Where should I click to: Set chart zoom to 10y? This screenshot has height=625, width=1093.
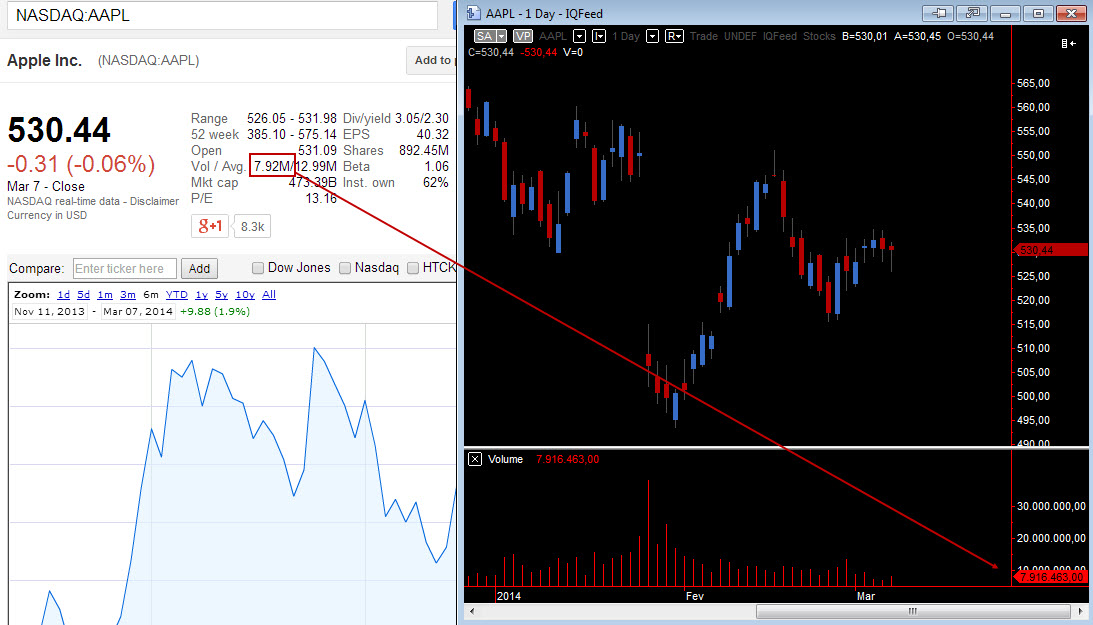tap(245, 295)
